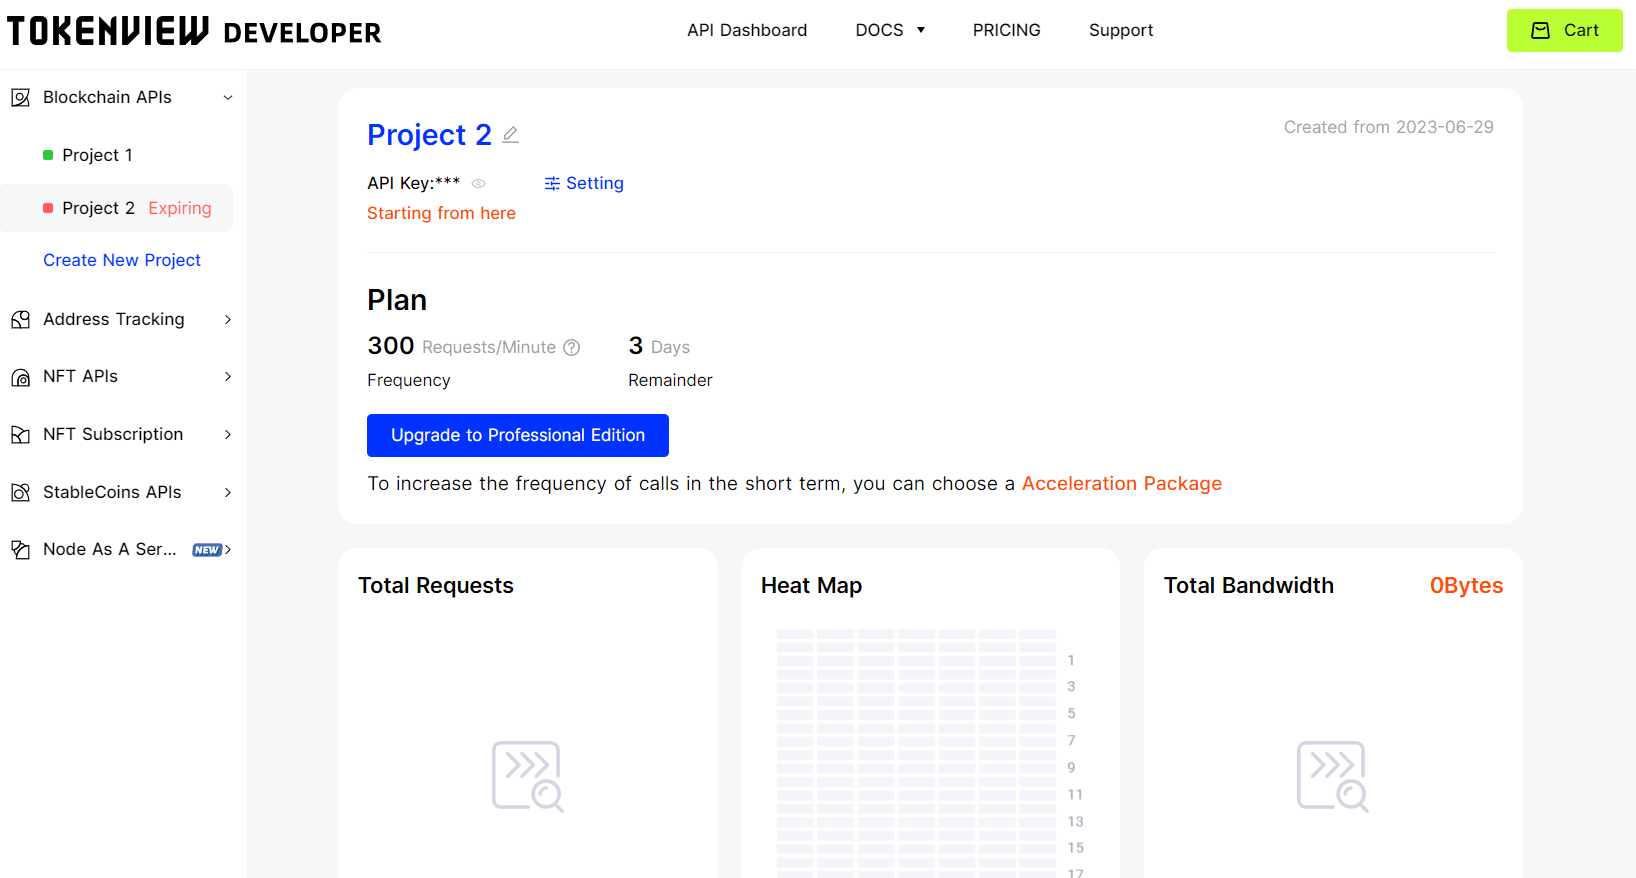Go to the PRICING page
The image size is (1636, 878).
pos(1007,30)
